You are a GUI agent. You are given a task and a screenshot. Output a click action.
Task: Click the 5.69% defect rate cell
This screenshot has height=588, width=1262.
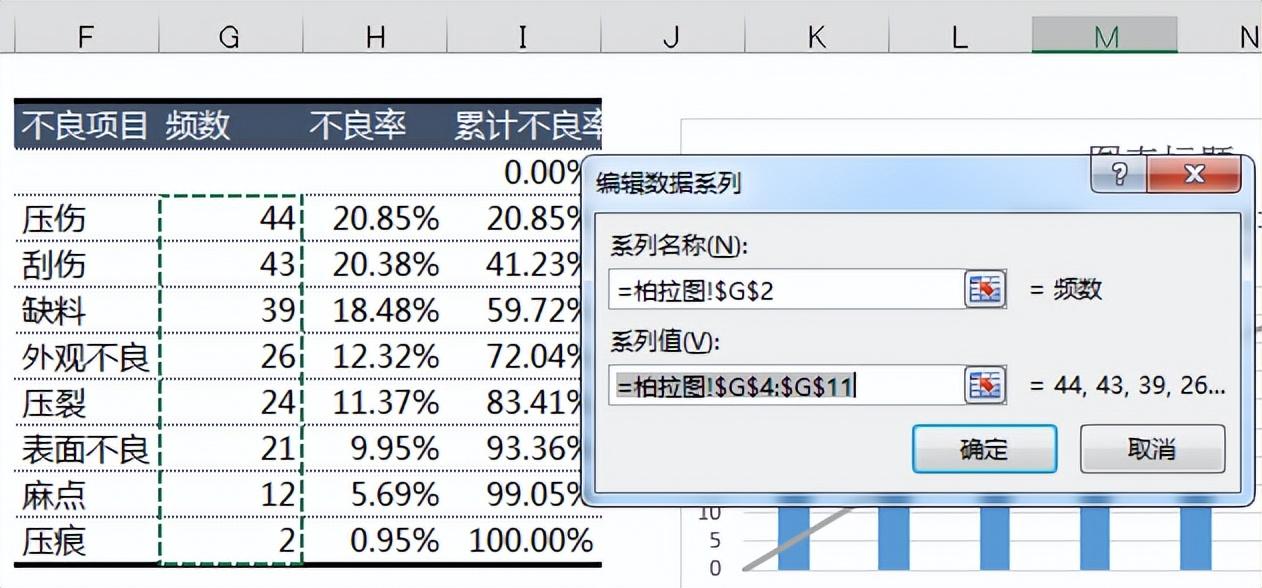point(375,495)
